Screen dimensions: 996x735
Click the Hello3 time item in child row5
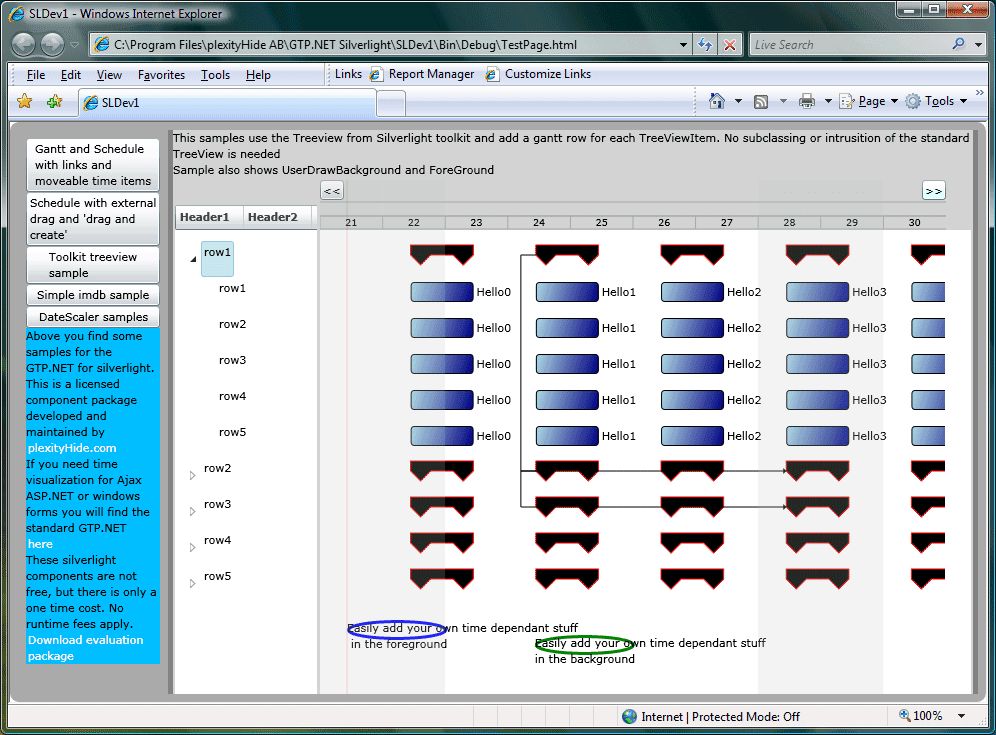click(x=818, y=436)
